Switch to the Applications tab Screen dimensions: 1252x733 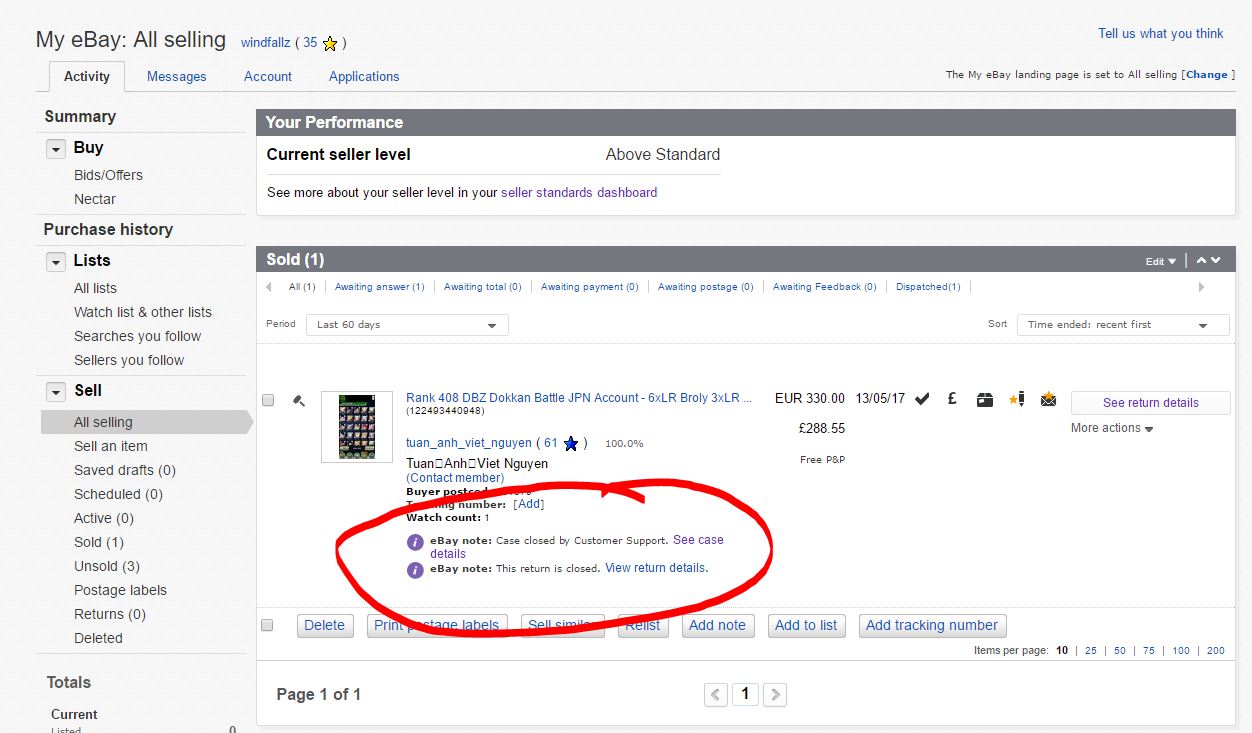pos(364,76)
